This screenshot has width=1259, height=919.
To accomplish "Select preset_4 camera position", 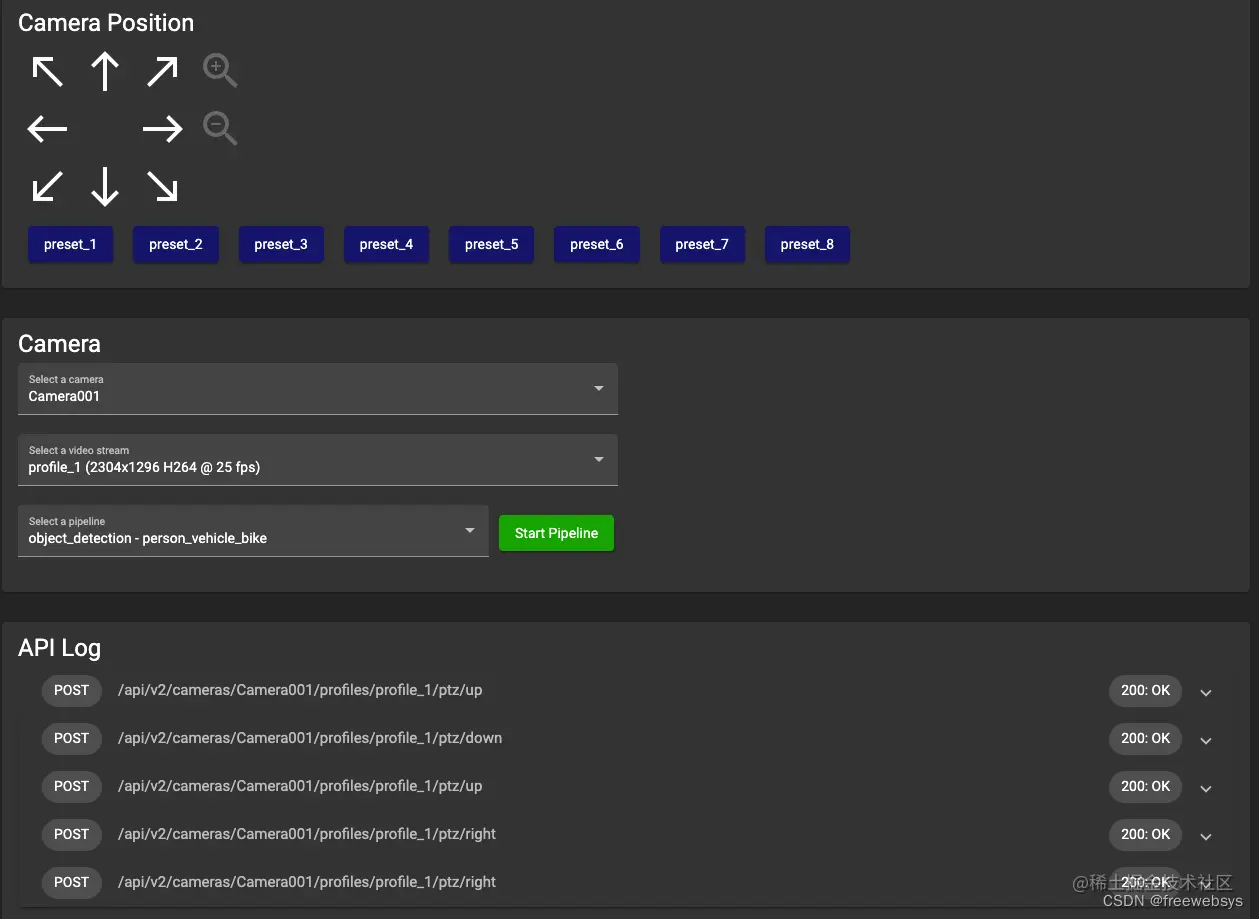I will pyautogui.click(x=386, y=244).
